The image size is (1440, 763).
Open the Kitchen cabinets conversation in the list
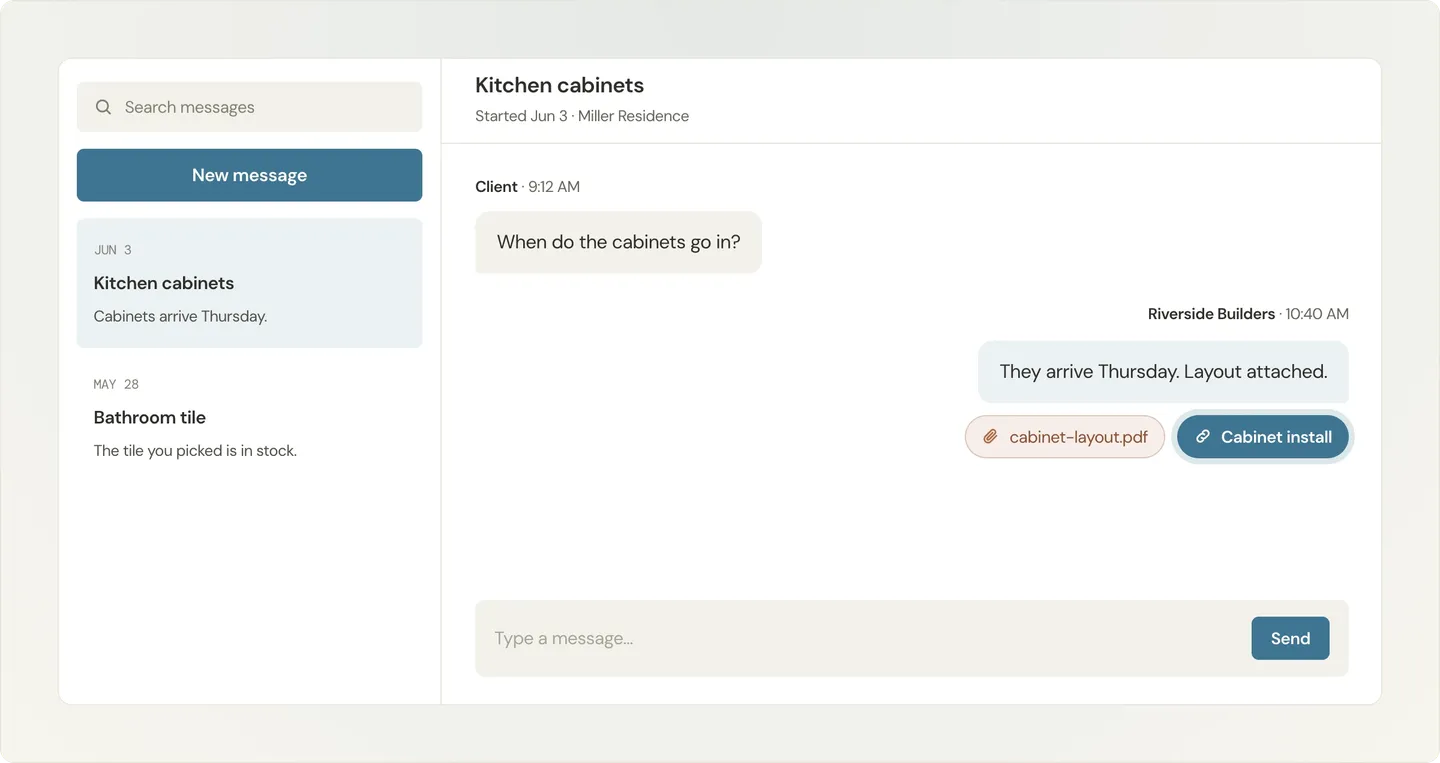coord(249,283)
